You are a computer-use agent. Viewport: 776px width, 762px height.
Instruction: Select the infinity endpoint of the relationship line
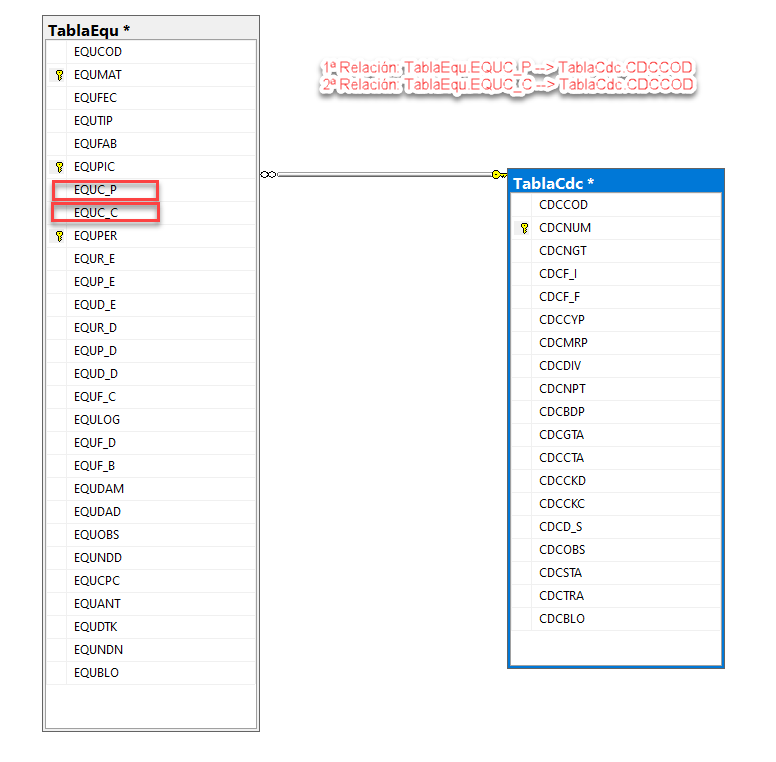tap(268, 175)
